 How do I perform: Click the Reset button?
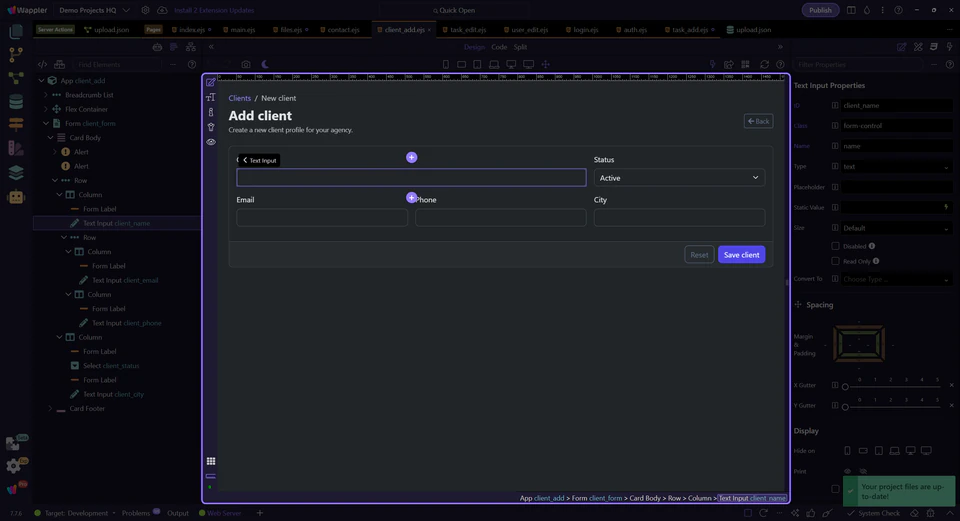[x=699, y=255]
